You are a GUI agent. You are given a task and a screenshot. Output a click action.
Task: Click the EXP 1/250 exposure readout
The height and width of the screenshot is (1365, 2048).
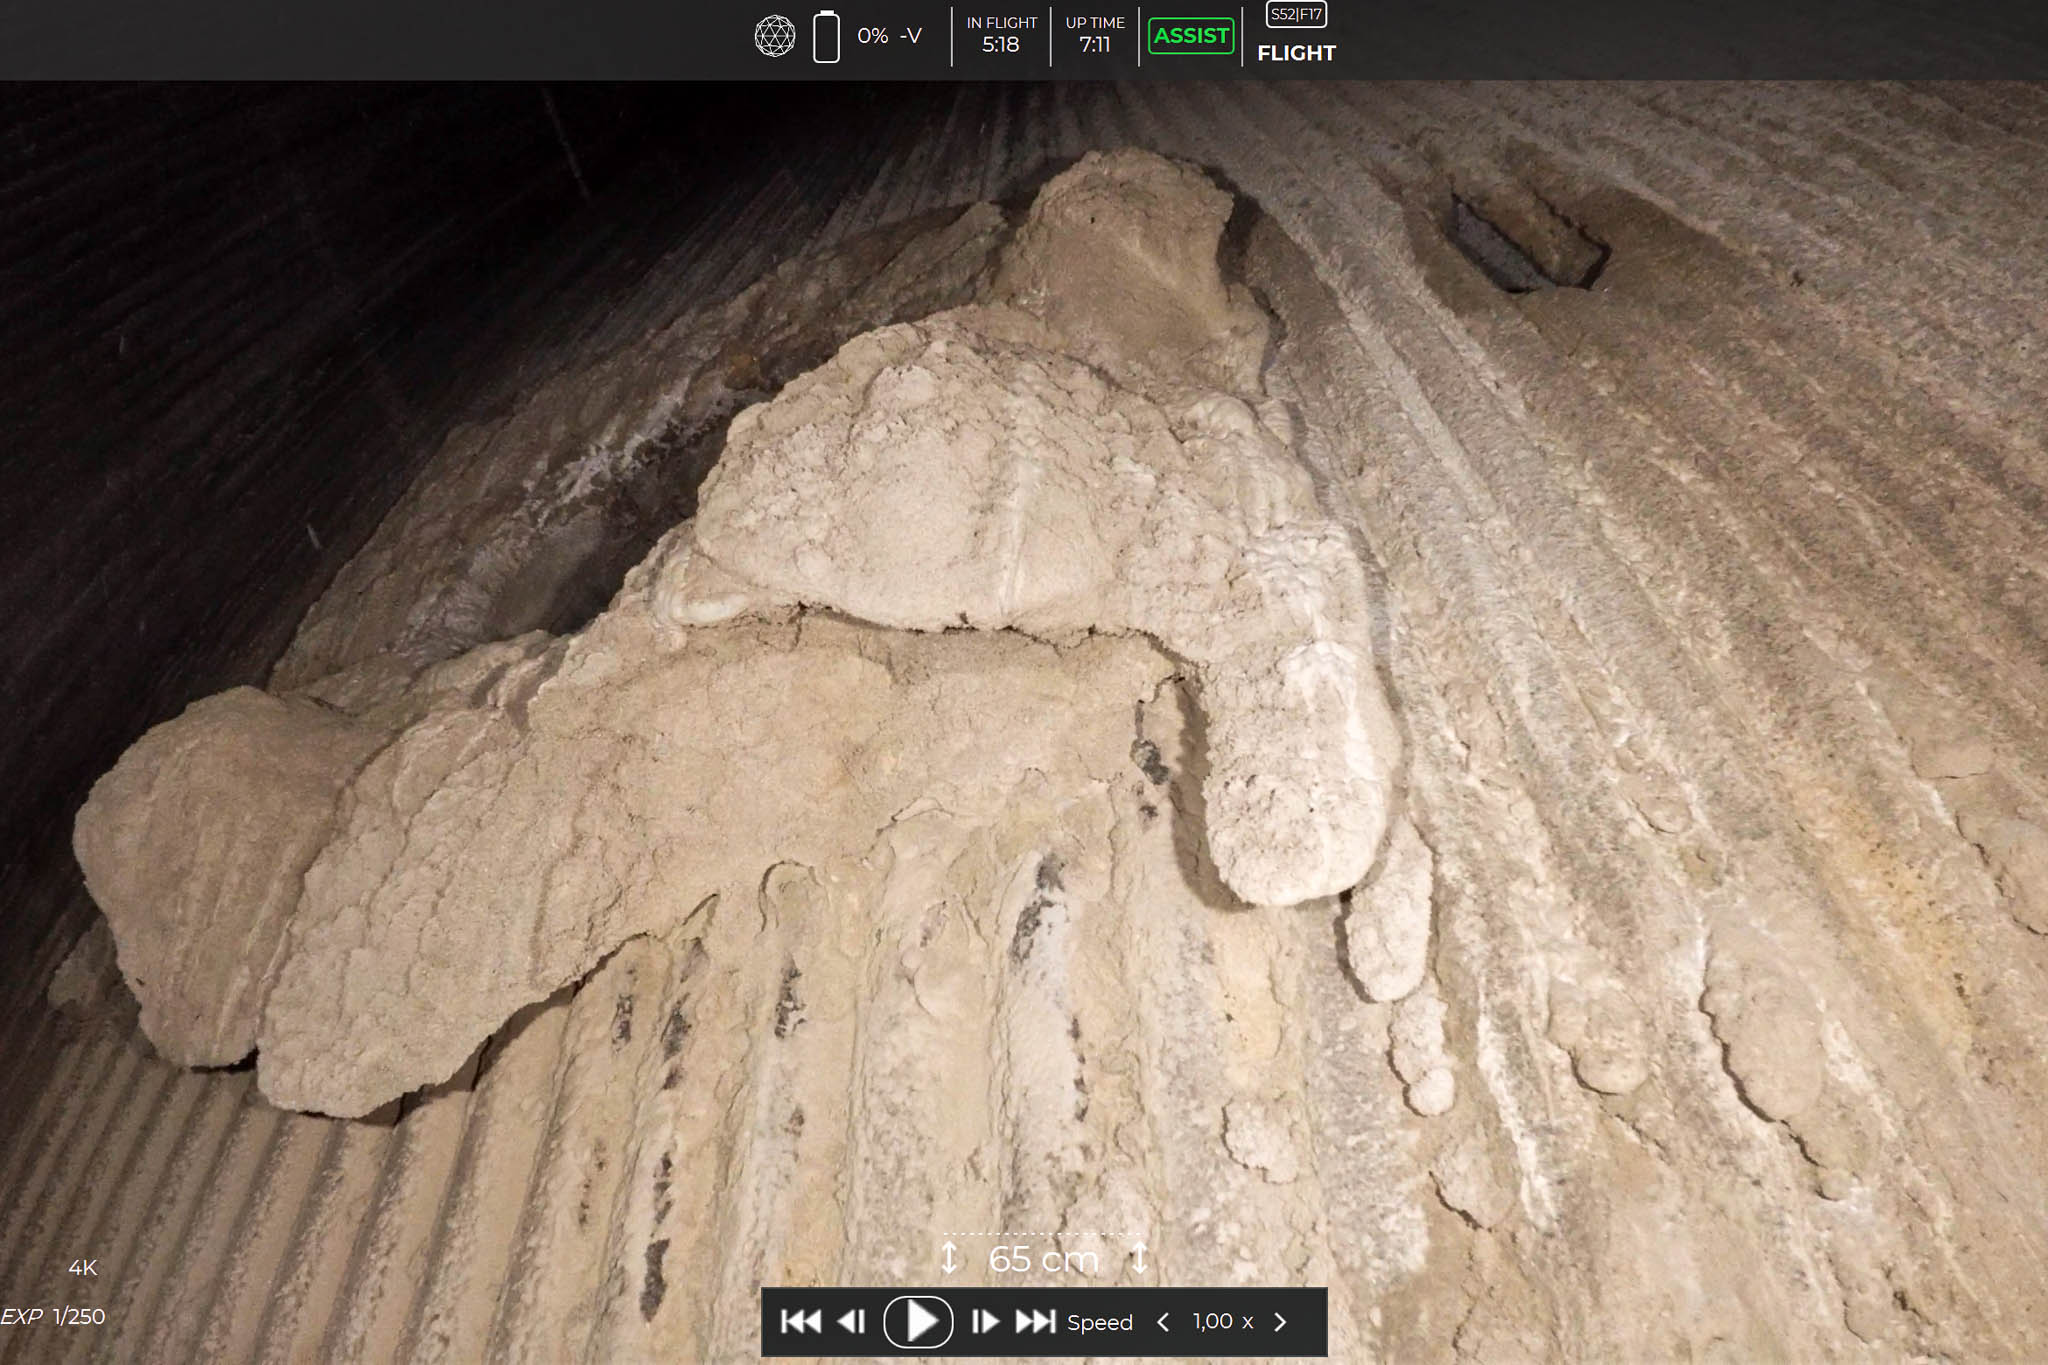(53, 1316)
